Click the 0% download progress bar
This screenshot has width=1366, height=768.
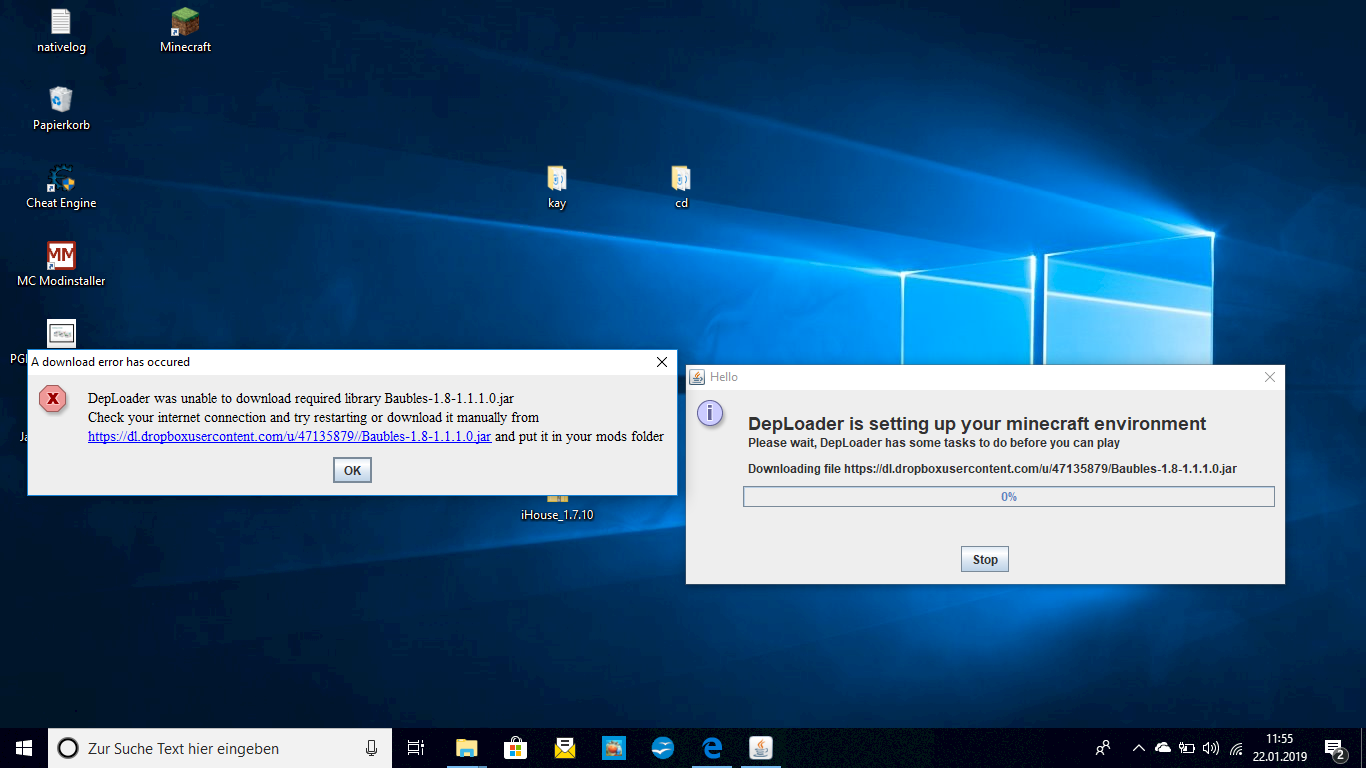(x=1008, y=496)
